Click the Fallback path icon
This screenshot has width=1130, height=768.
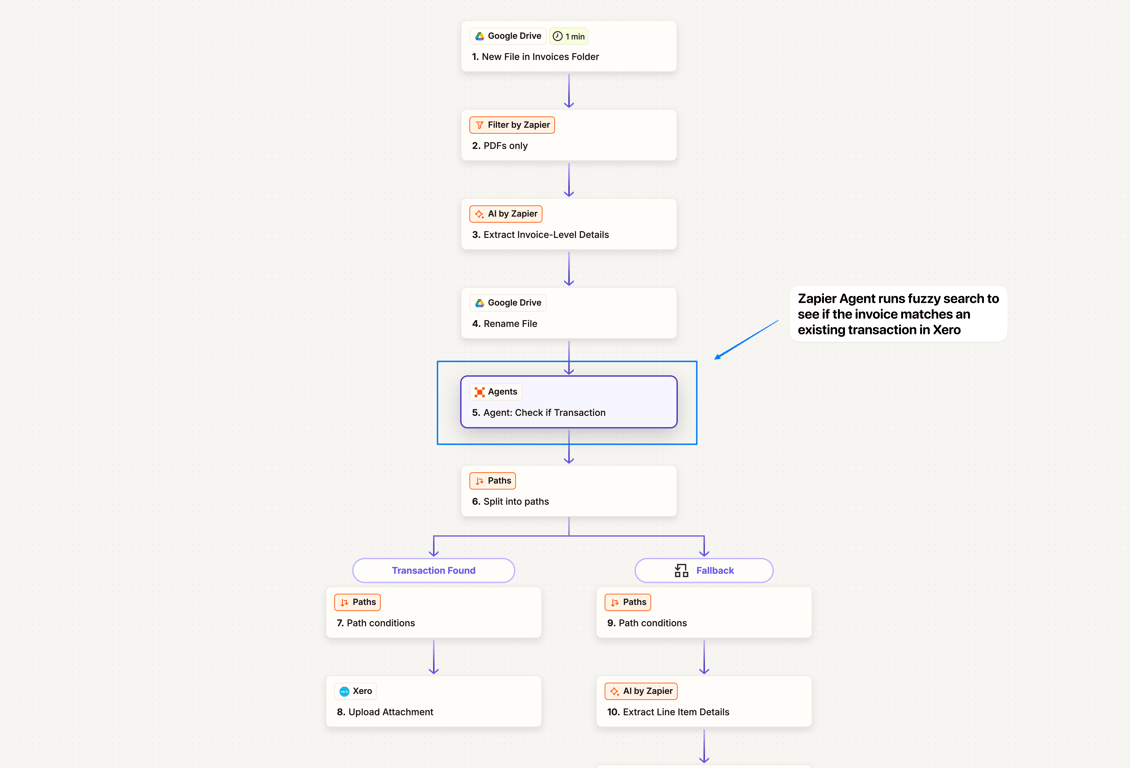[x=681, y=571]
